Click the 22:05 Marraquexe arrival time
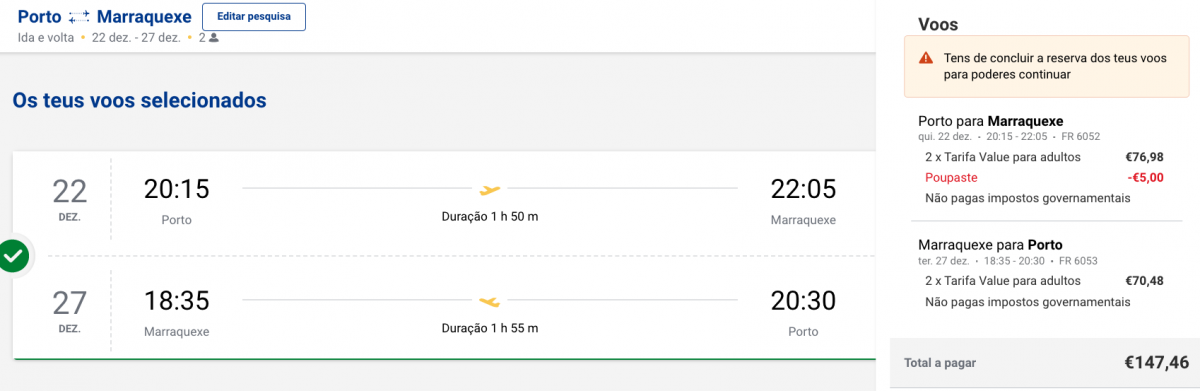This screenshot has width=1200, height=391. [803, 188]
